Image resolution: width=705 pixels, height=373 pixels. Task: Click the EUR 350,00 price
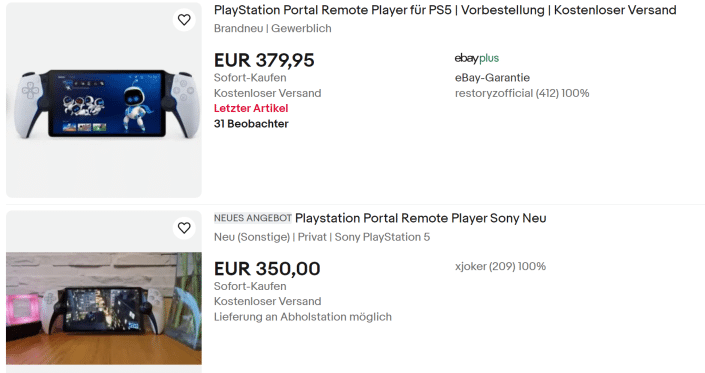267,269
